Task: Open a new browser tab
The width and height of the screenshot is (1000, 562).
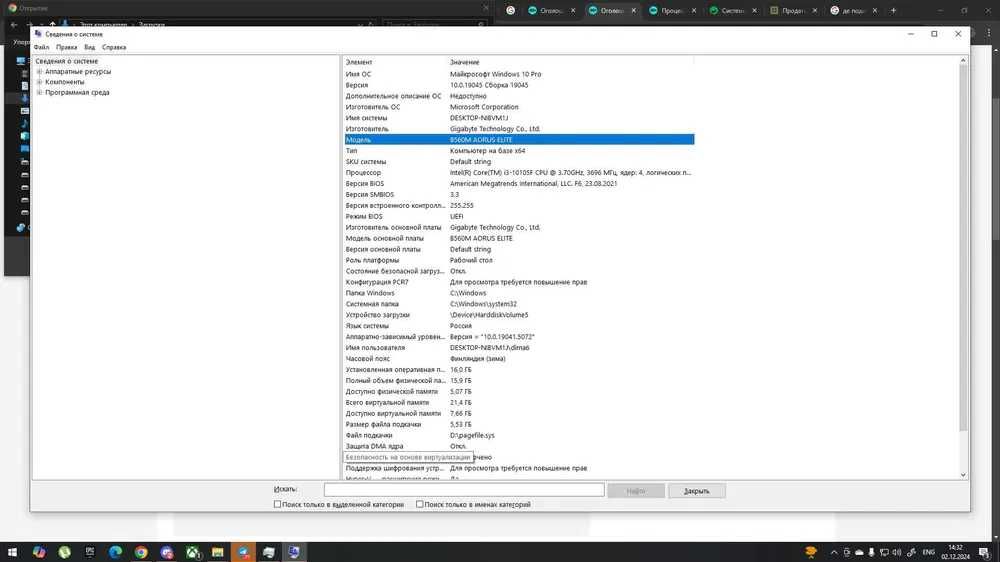Action: point(893,10)
